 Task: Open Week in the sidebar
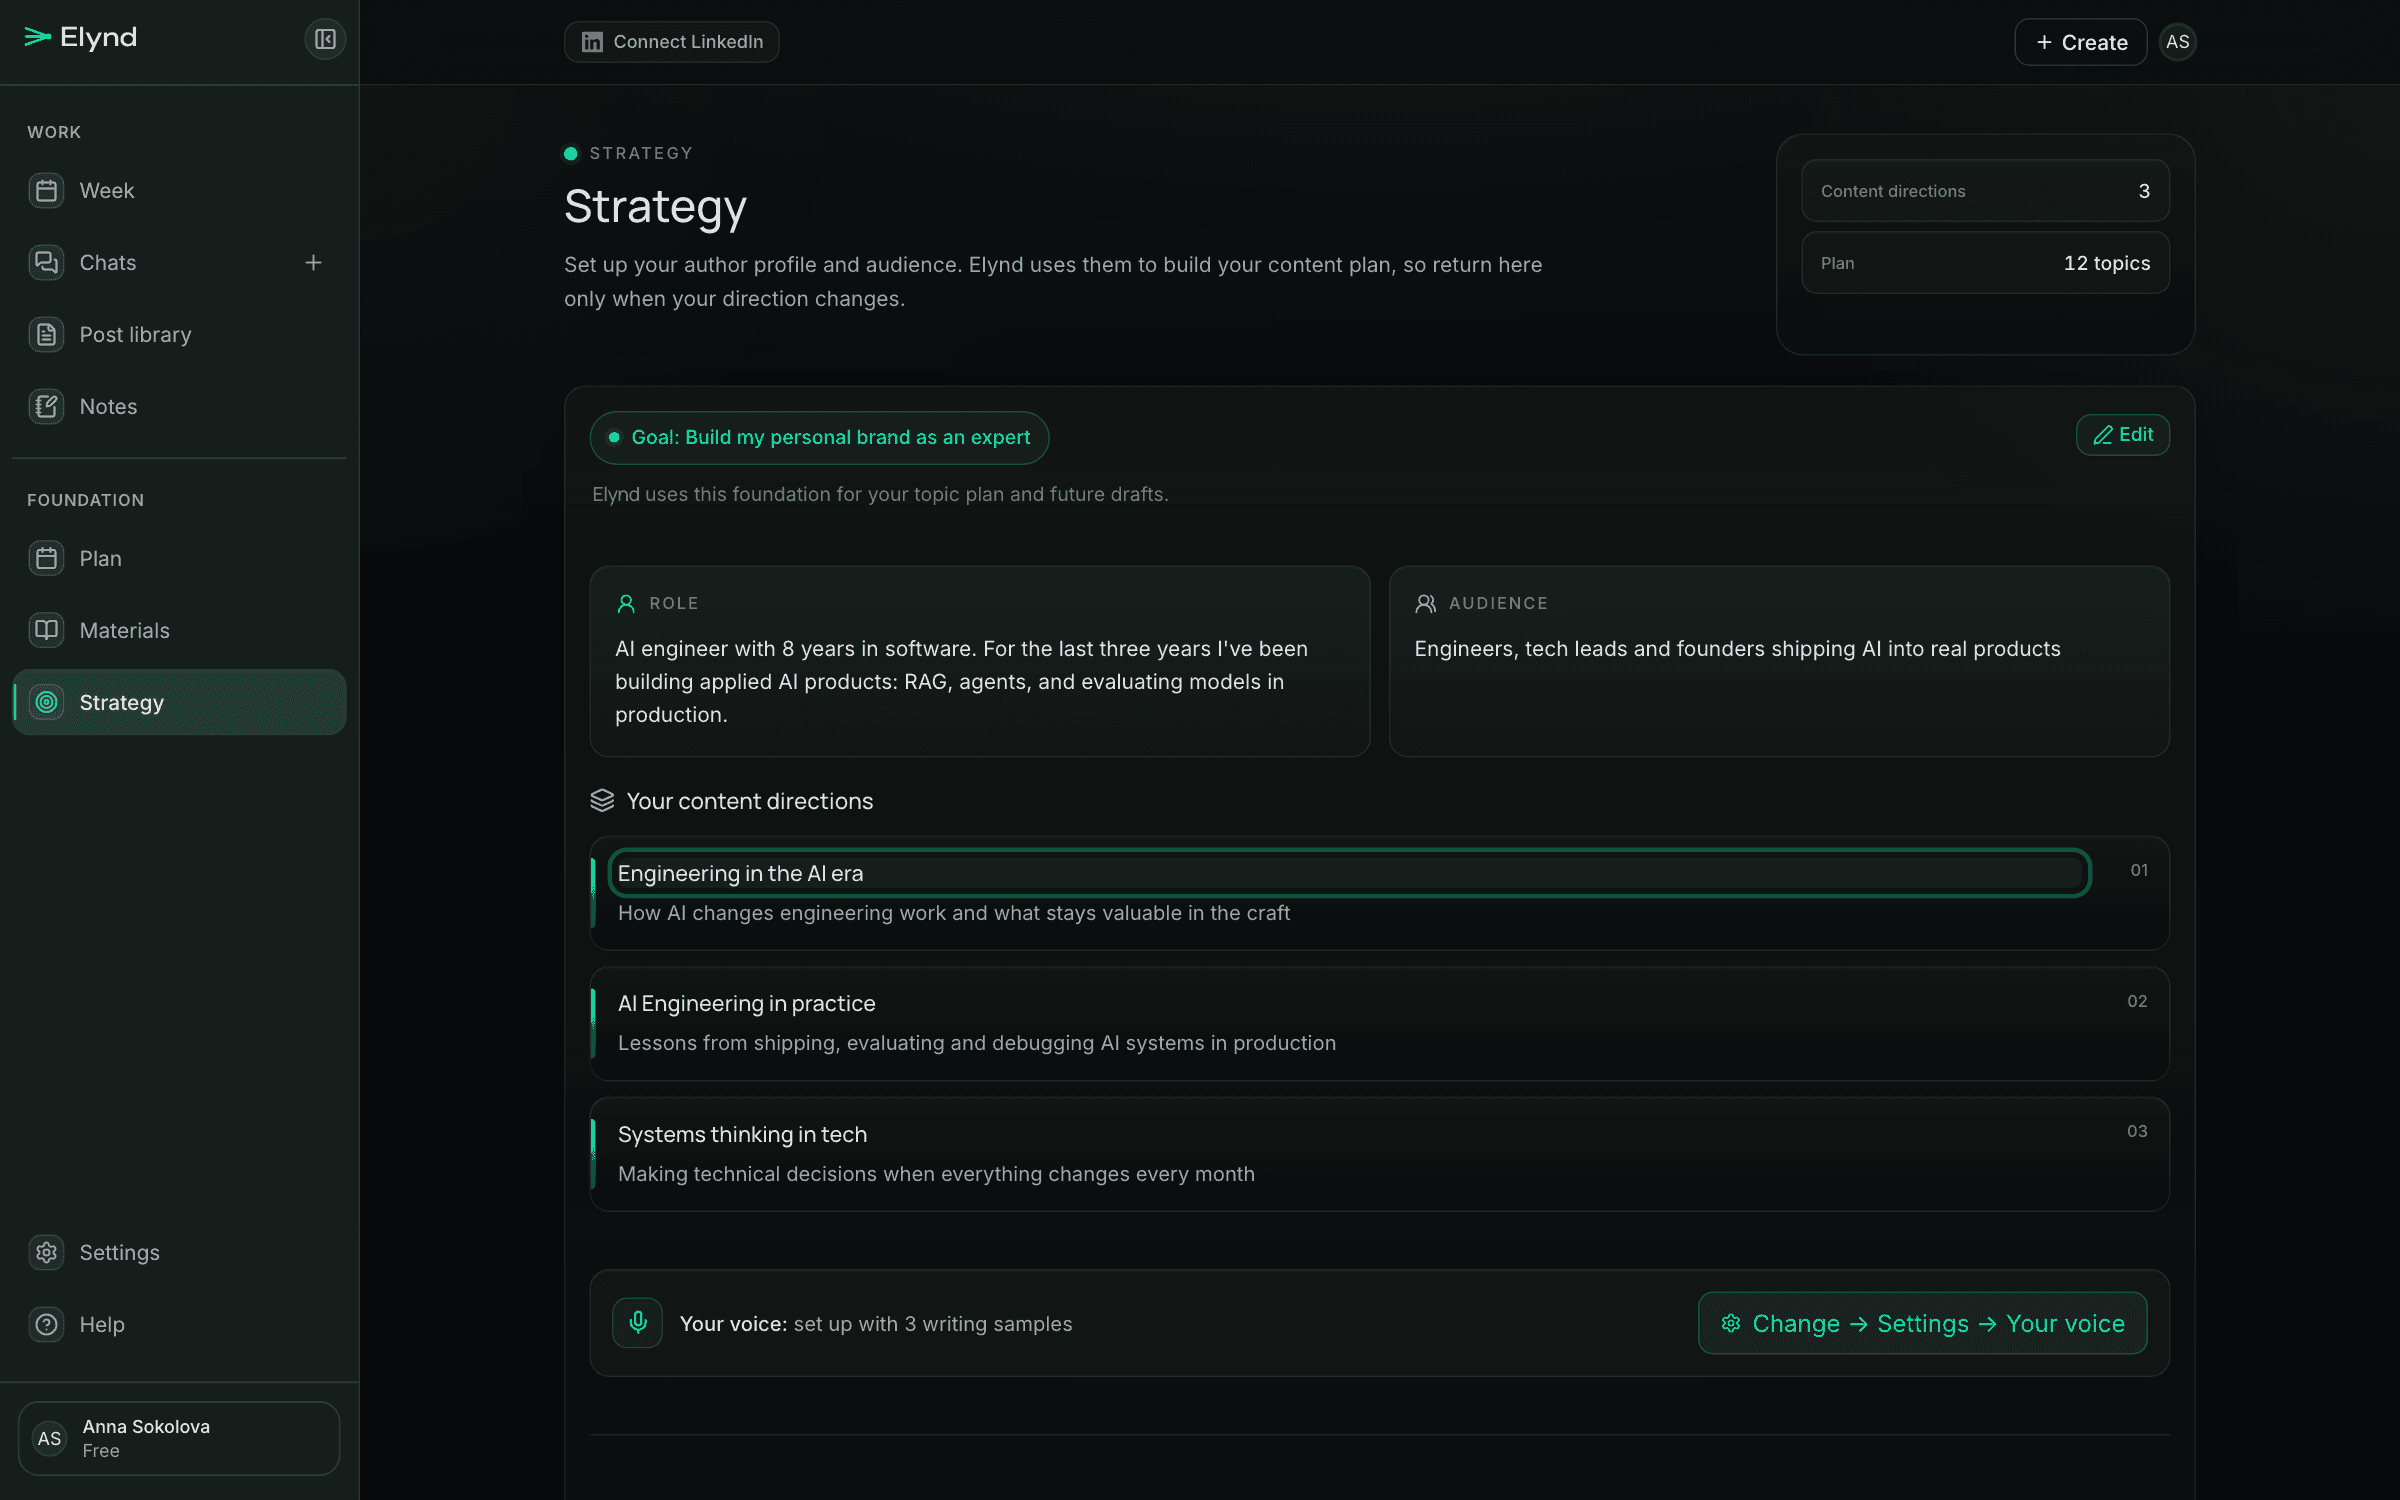pos(179,191)
